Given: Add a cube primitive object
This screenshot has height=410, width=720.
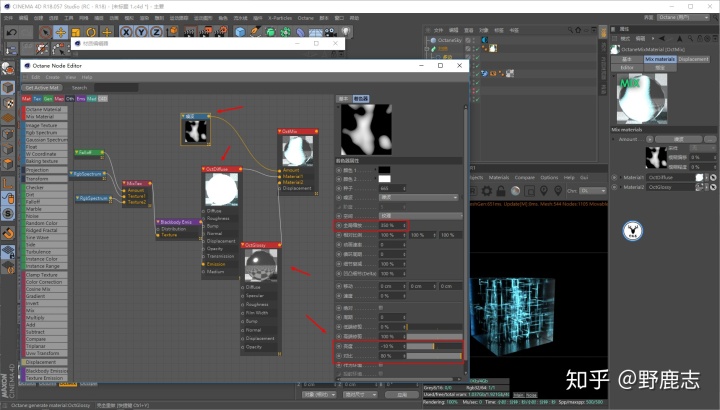Looking at the screenshot, I should click(x=240, y=32).
